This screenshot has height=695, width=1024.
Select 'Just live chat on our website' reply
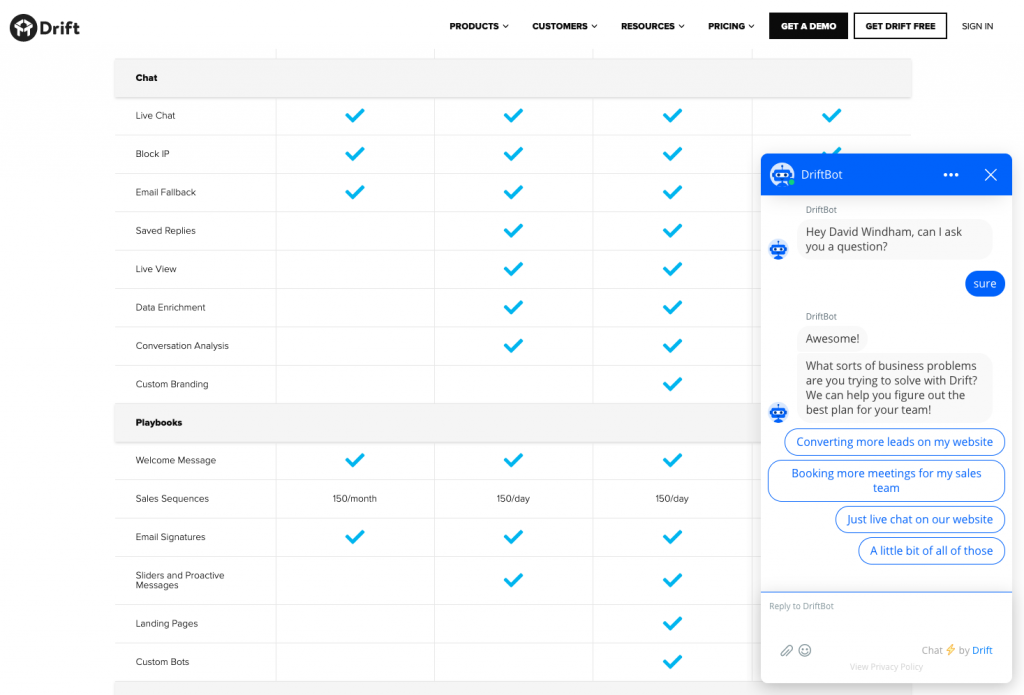tap(920, 519)
